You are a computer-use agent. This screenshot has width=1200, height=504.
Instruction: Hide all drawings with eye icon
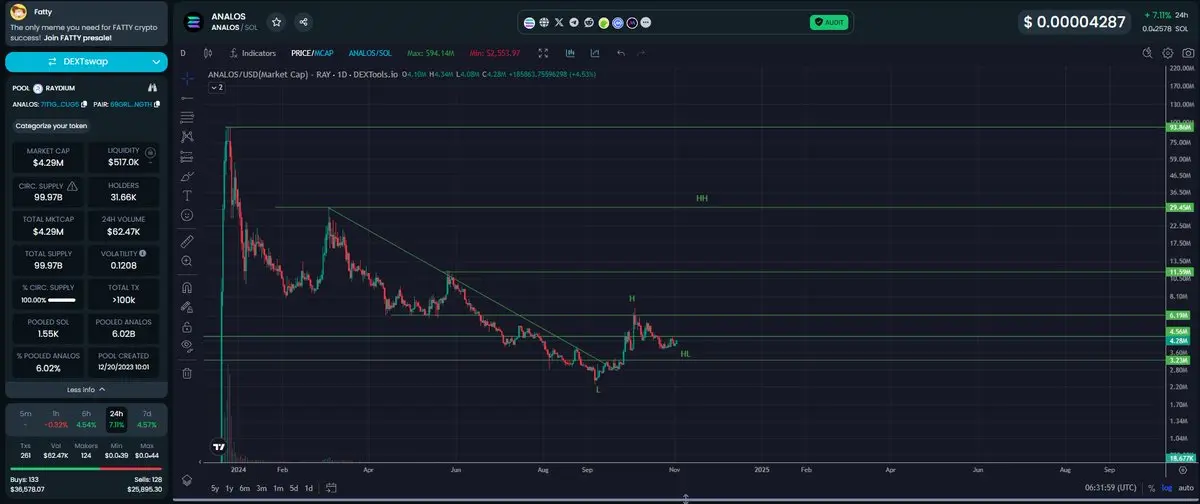187,346
